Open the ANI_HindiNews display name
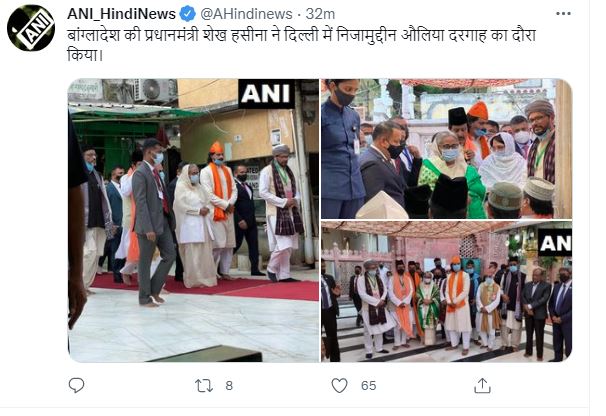Screen dimensions: 606x416 coord(121,14)
